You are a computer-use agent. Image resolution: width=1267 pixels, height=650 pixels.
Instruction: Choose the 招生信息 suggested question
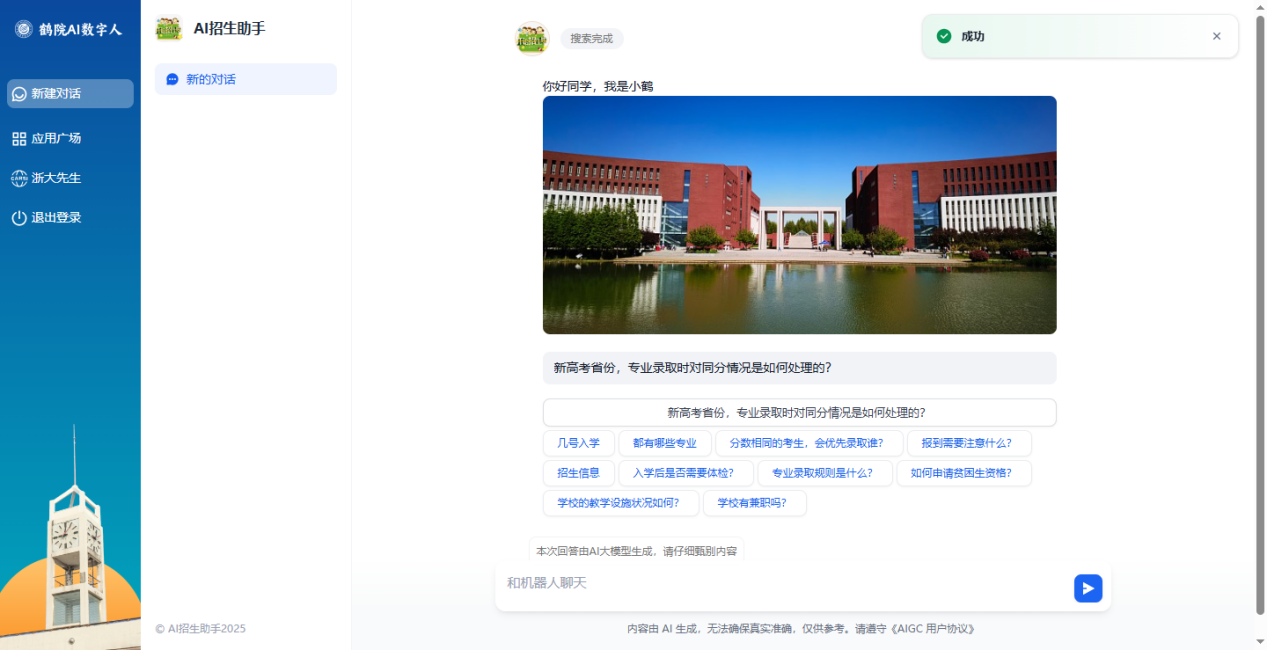pyautogui.click(x=578, y=473)
